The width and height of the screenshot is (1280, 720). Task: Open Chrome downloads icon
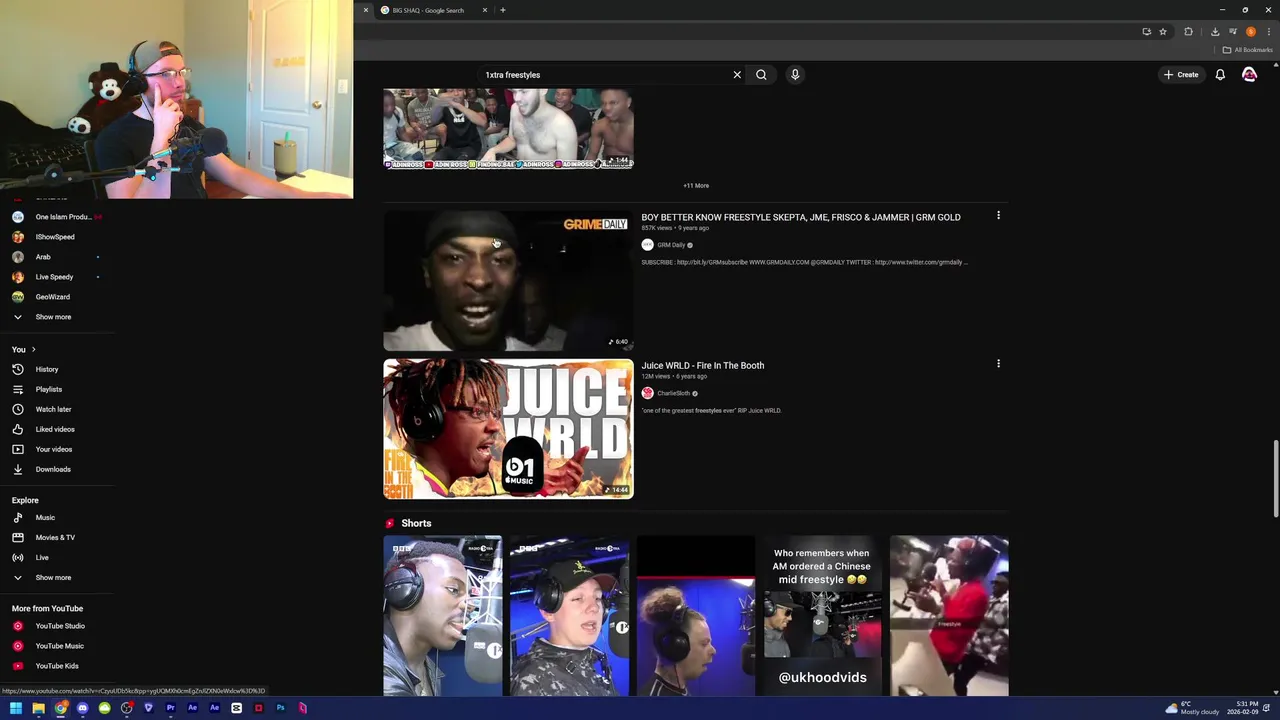coord(1215,32)
